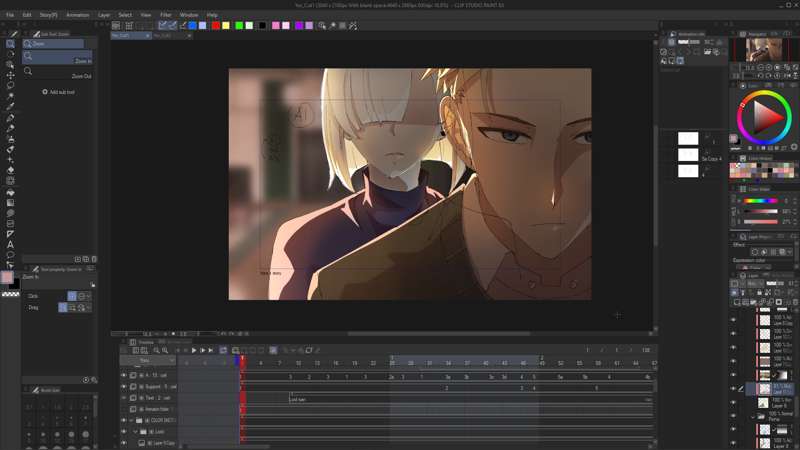The image size is (800, 450).
Task: Click timeline zoom-in magnifier icon
Action: 165,351
